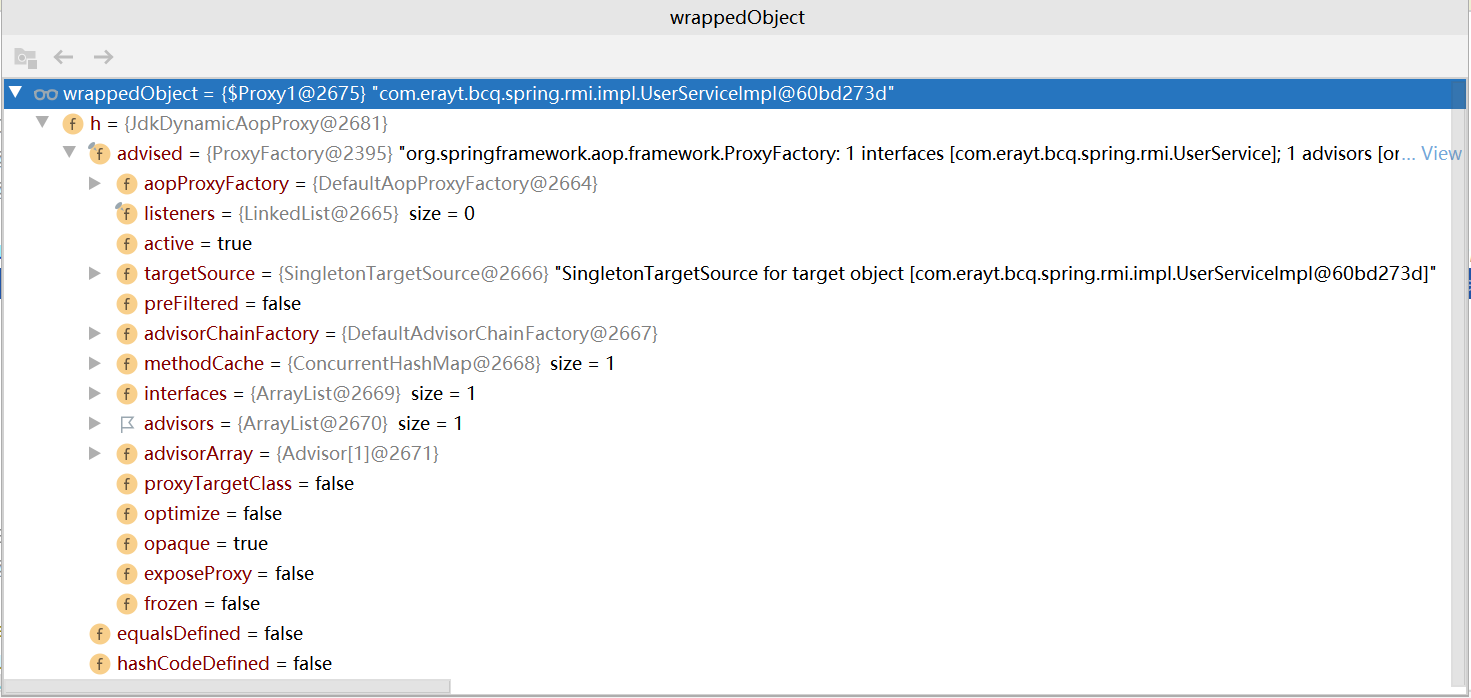The width and height of the screenshot is (1471, 698).
Task: Click the {LinkedList@2665} value
Action: click(318, 214)
